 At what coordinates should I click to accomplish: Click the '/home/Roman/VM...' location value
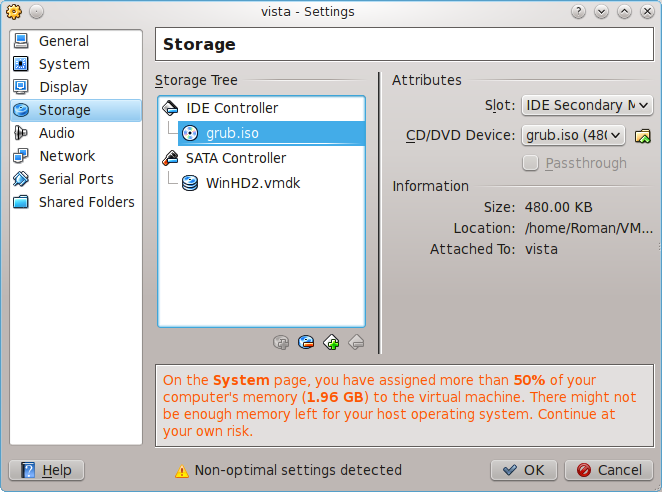click(x=589, y=228)
